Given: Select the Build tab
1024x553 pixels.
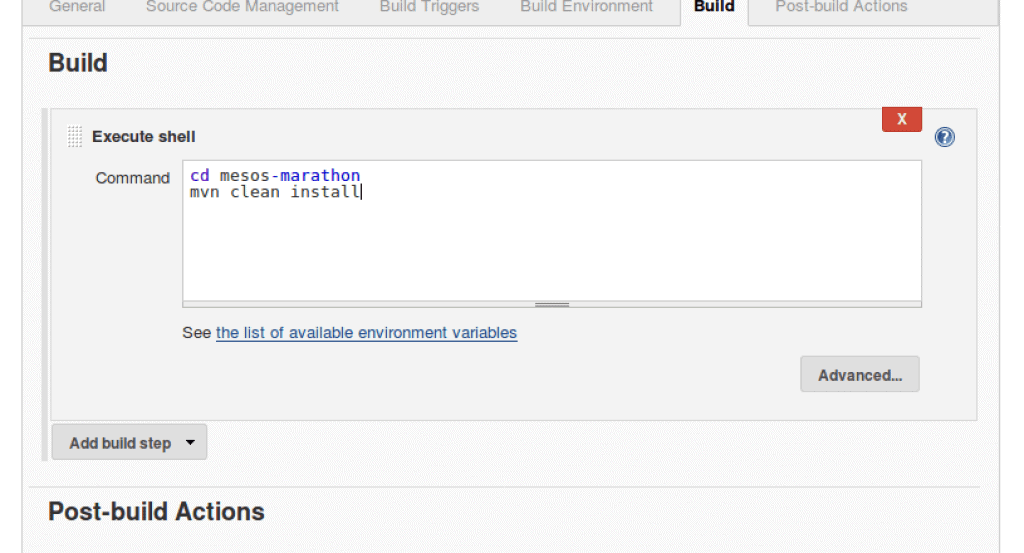Looking at the screenshot, I should pos(714,7).
